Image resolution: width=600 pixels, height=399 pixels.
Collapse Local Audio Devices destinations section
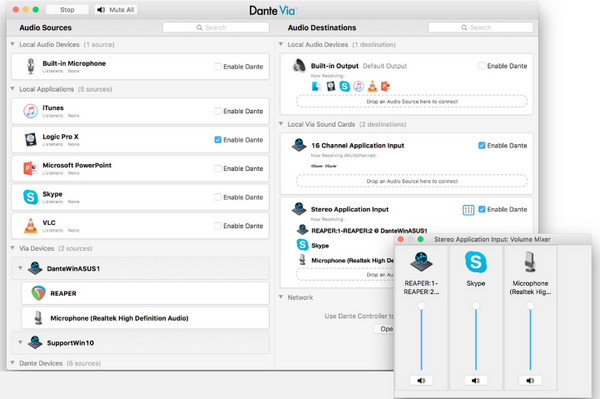coord(281,44)
